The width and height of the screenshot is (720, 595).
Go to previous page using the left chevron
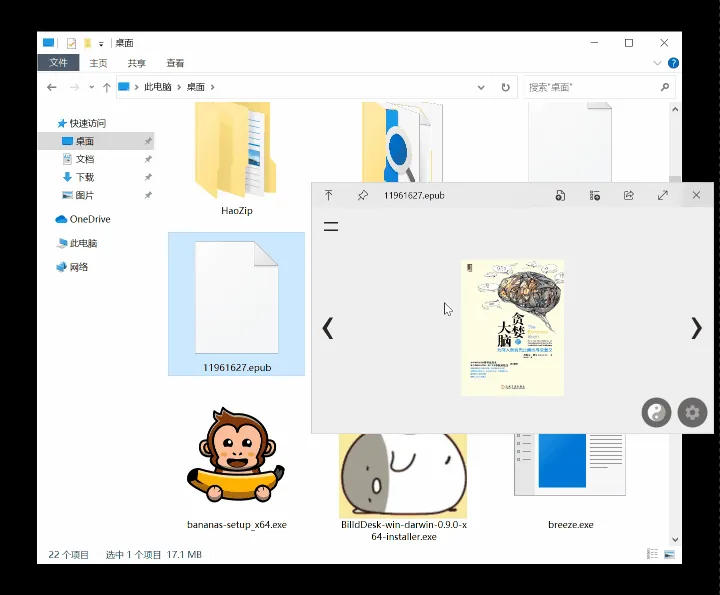[x=327, y=328]
